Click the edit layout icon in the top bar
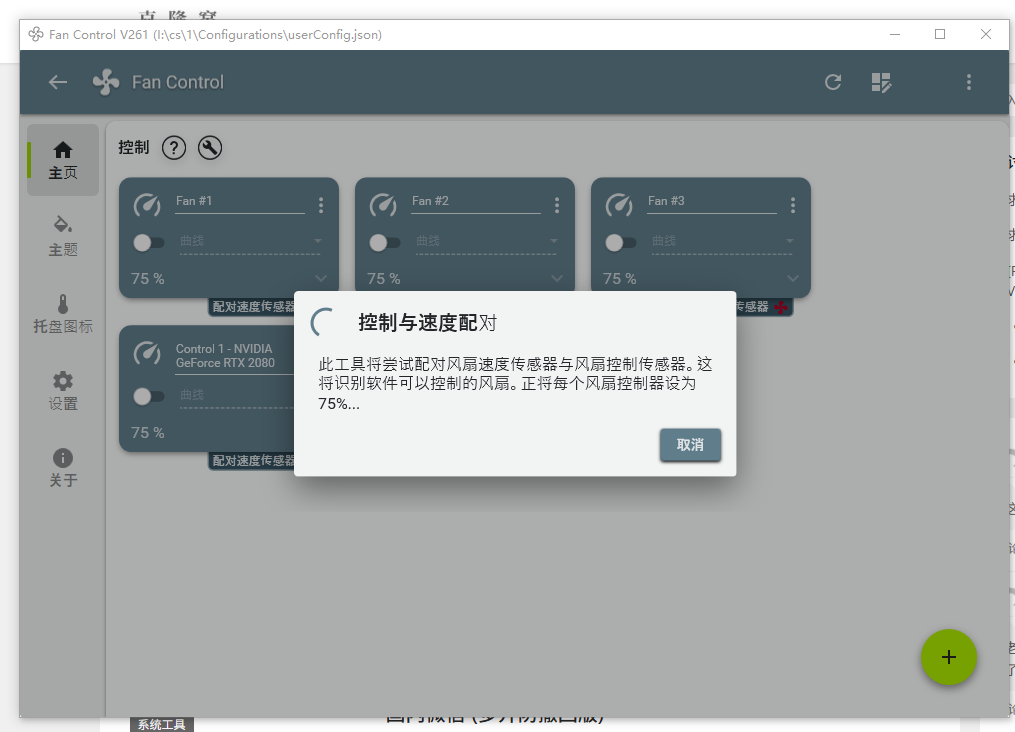 coord(881,82)
